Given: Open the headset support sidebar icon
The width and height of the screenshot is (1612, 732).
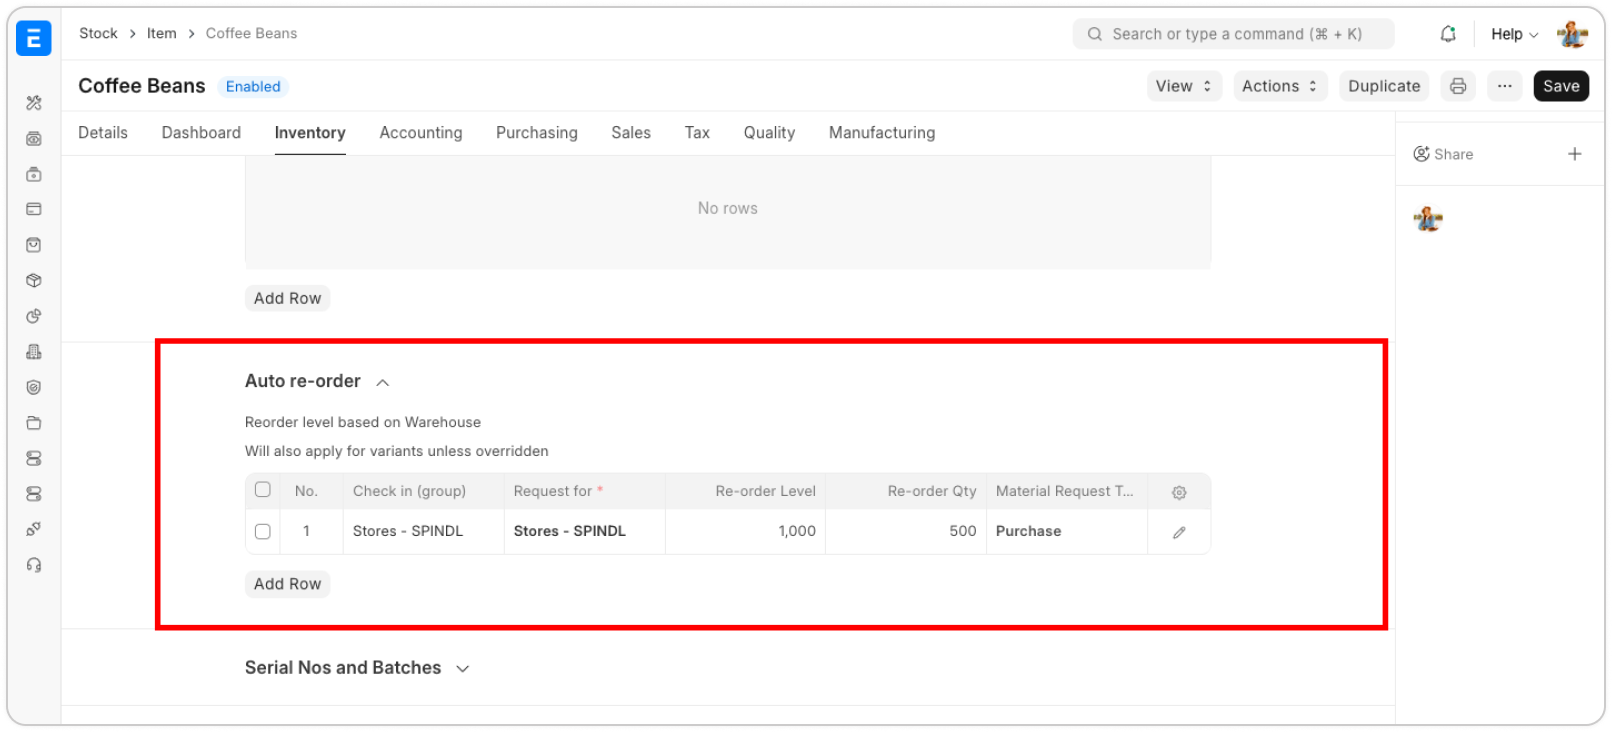Looking at the screenshot, I should [x=34, y=566].
